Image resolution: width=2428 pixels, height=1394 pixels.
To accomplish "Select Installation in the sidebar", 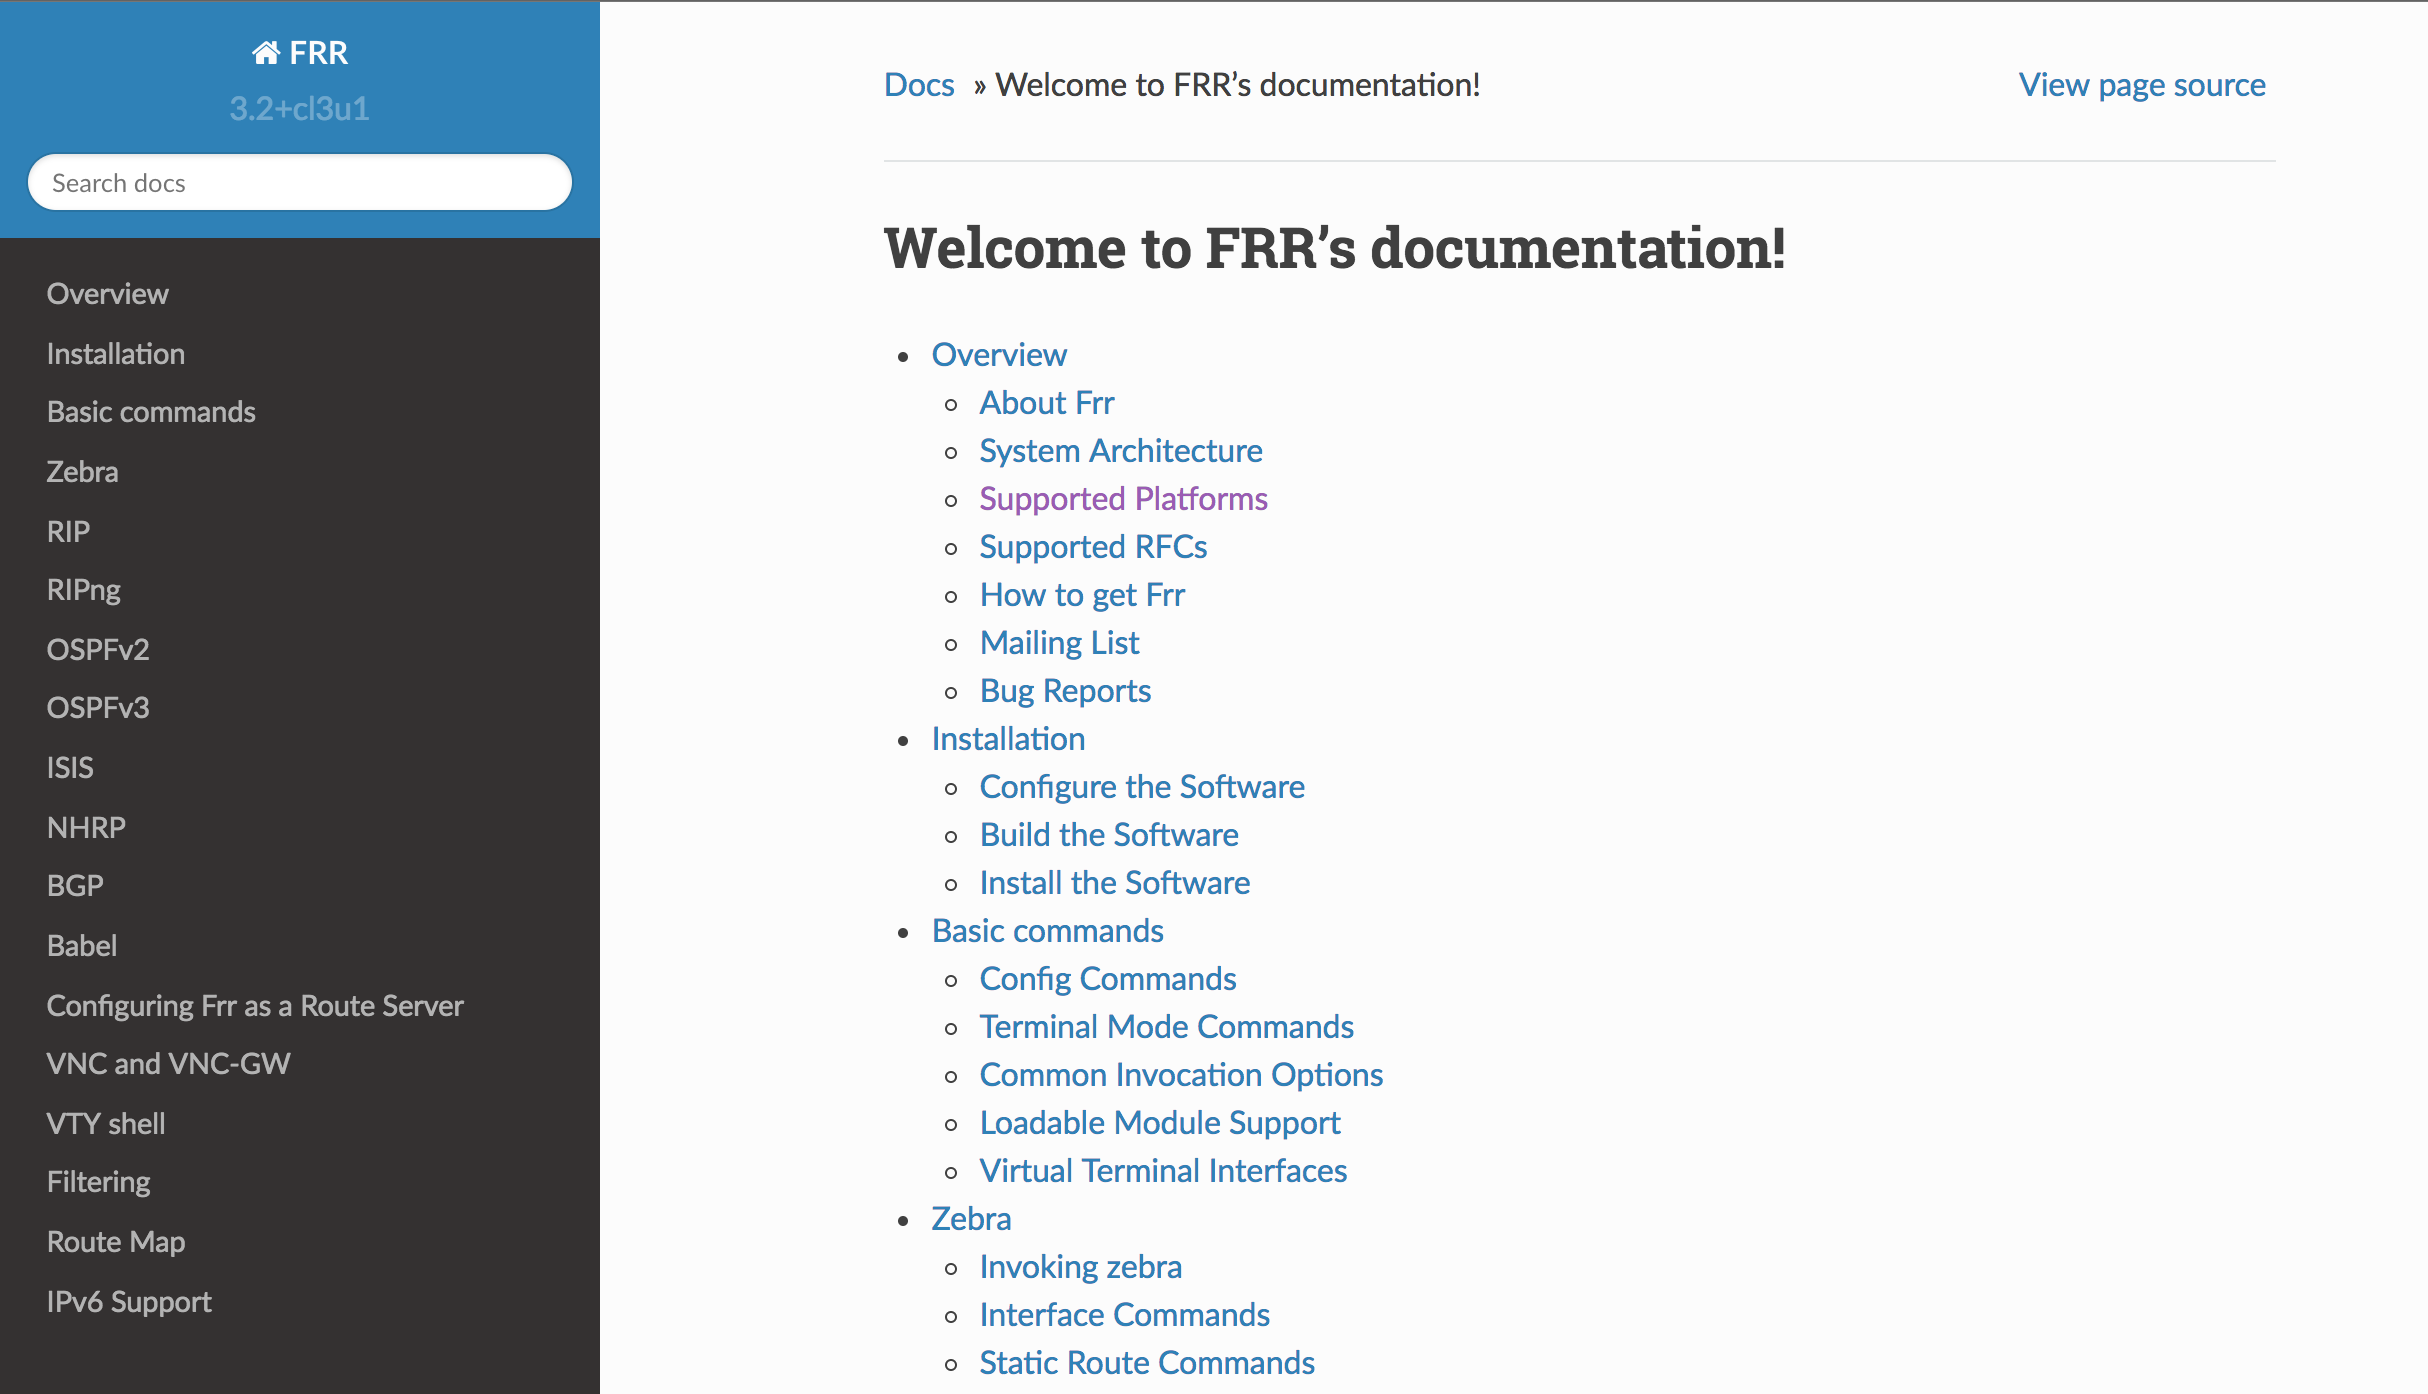I will click(x=115, y=353).
